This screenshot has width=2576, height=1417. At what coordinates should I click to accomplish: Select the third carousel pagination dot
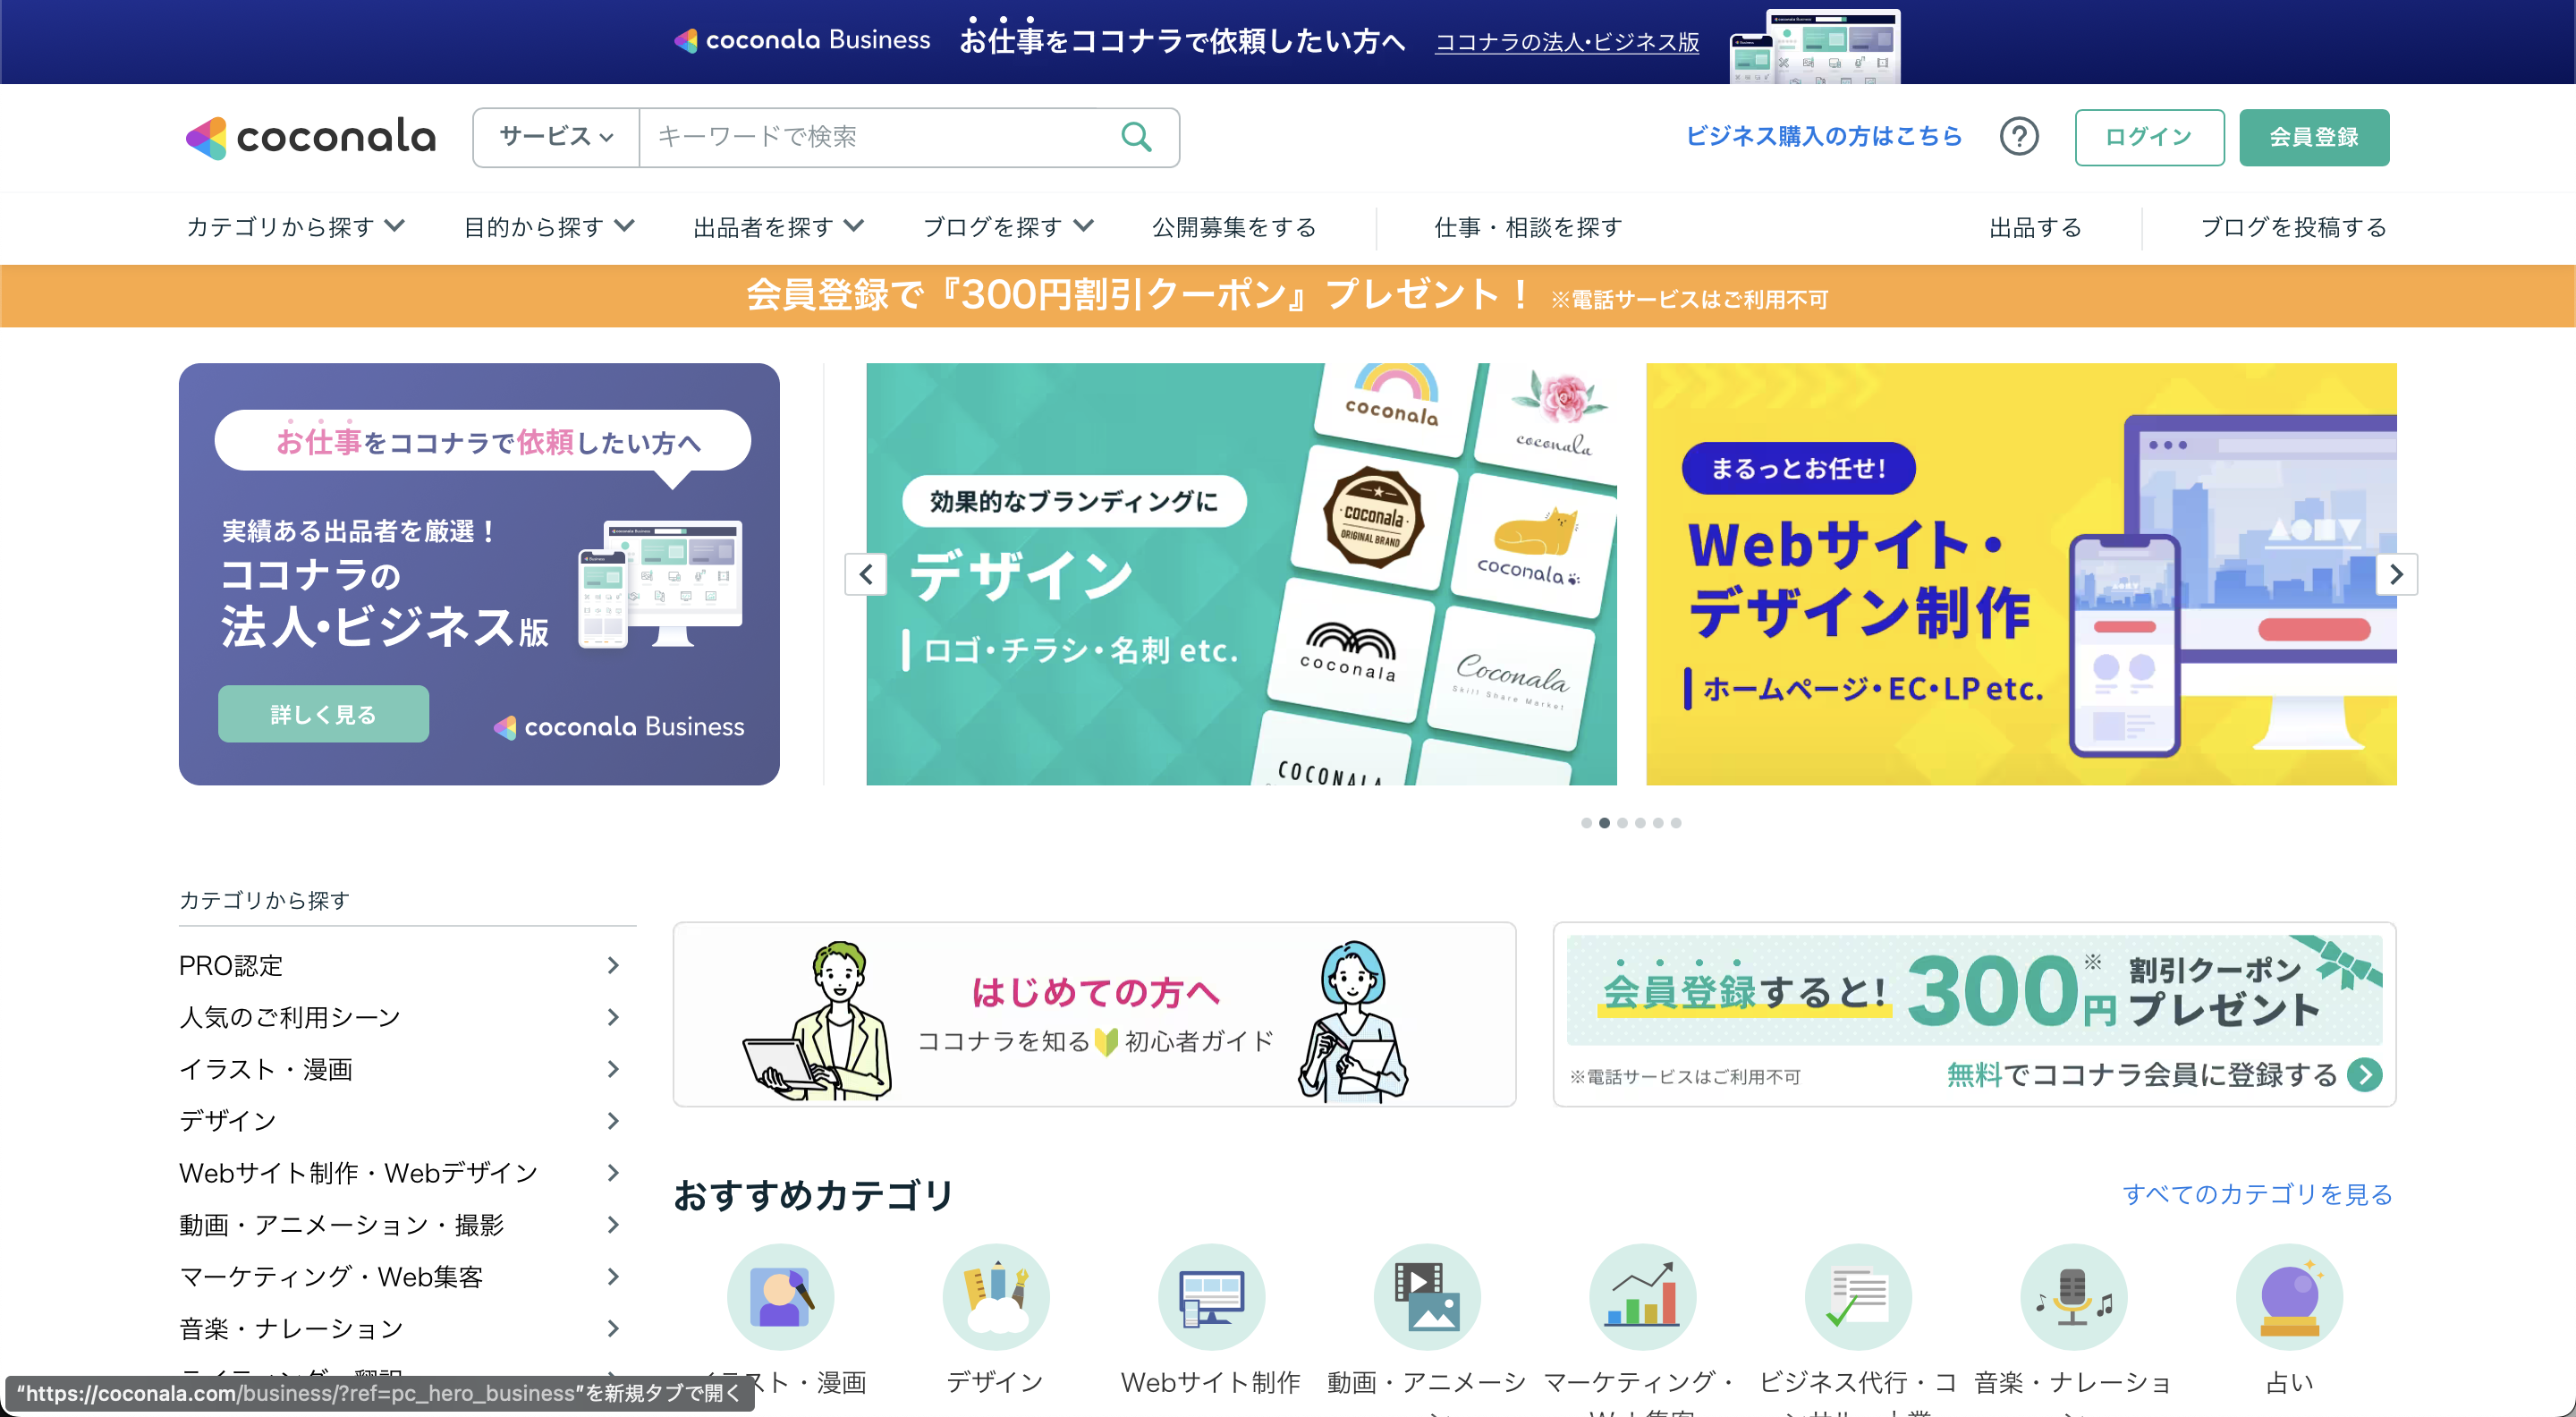click(1622, 823)
